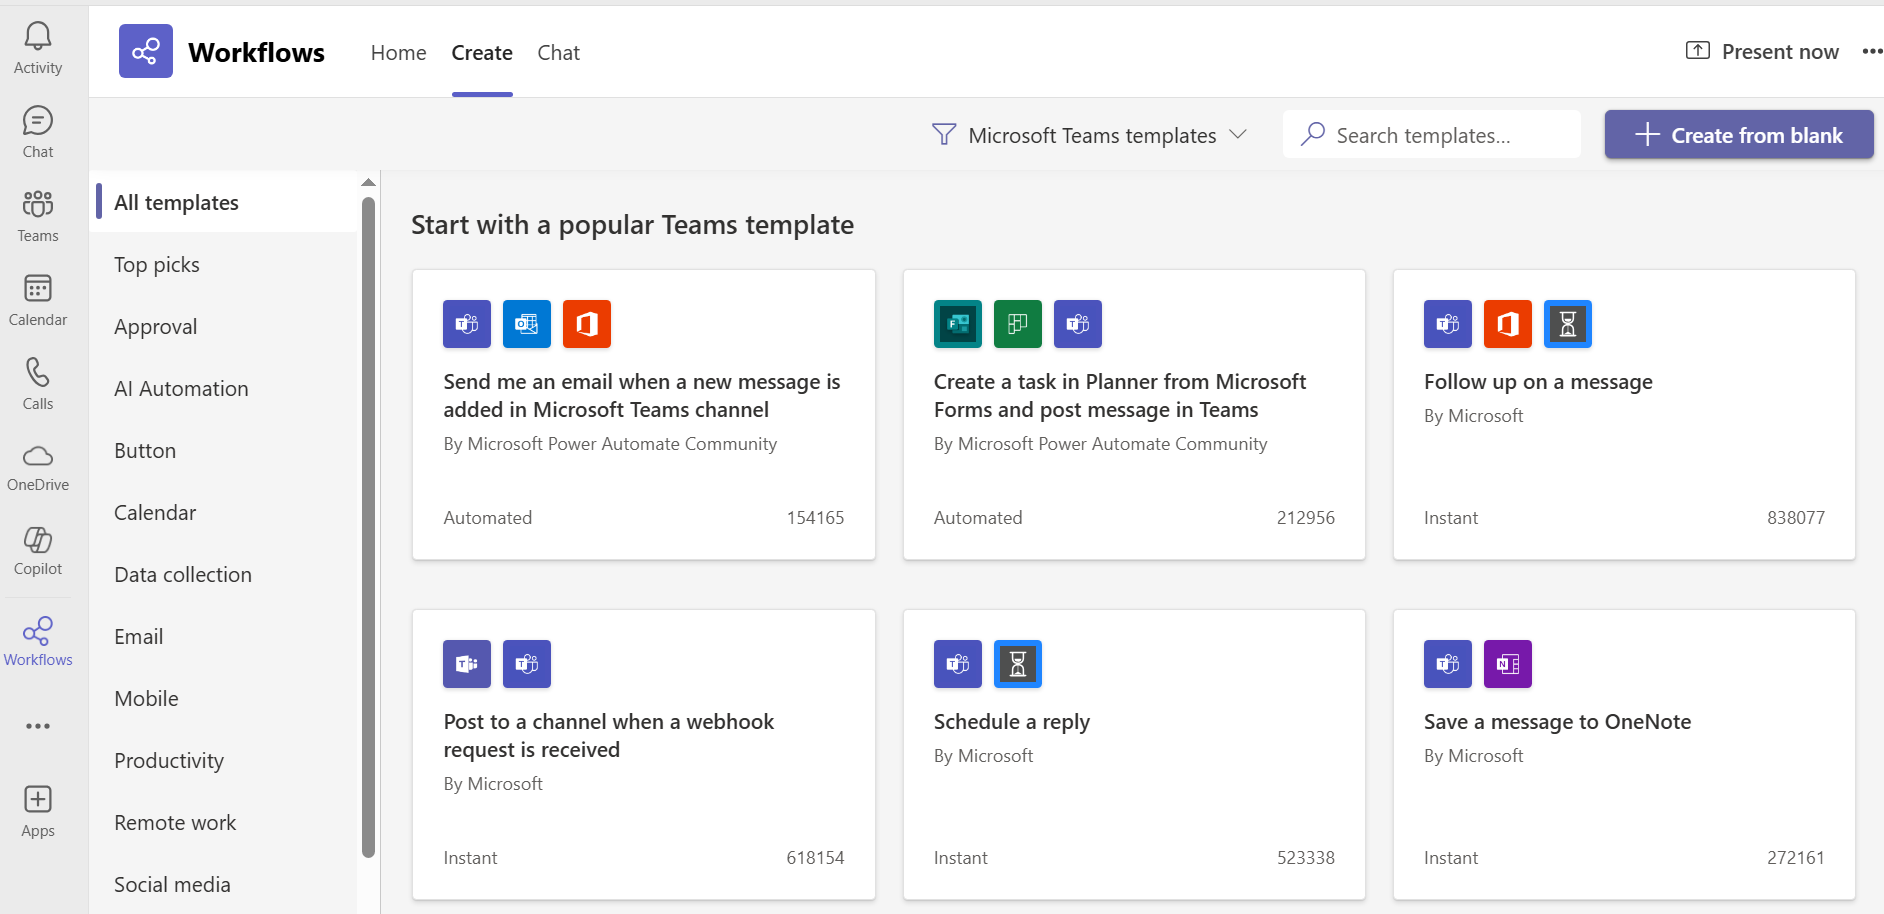Click Start with a popular Teams template heading

tap(632, 225)
